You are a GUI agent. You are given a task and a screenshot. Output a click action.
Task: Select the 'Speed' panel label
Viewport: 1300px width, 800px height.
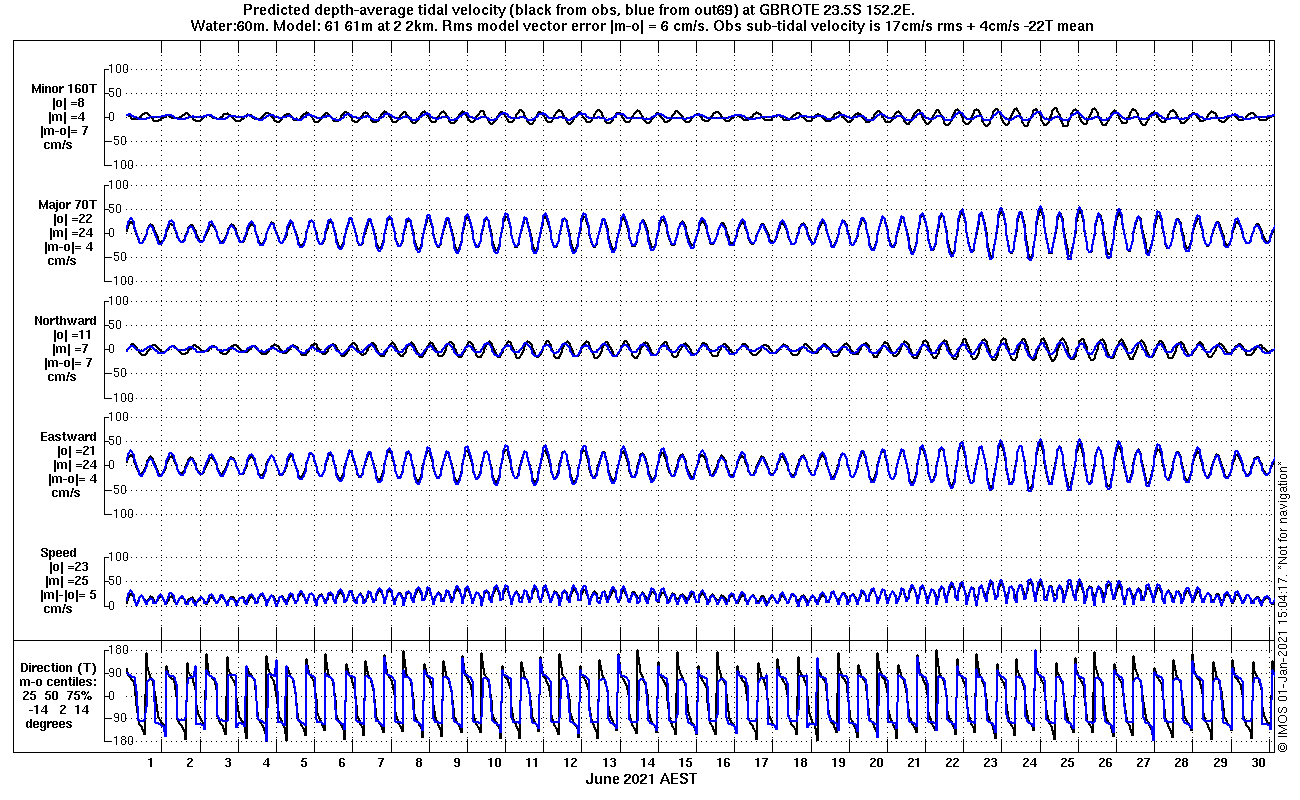[x=58, y=553]
